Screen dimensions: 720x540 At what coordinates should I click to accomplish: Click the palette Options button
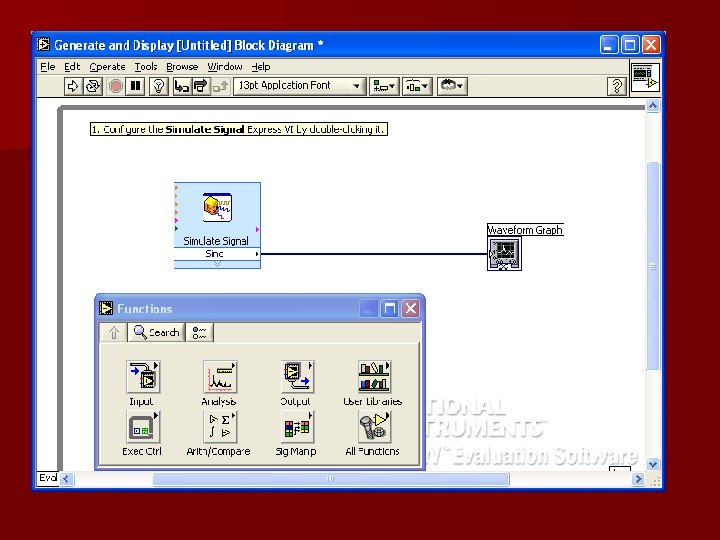coord(200,332)
